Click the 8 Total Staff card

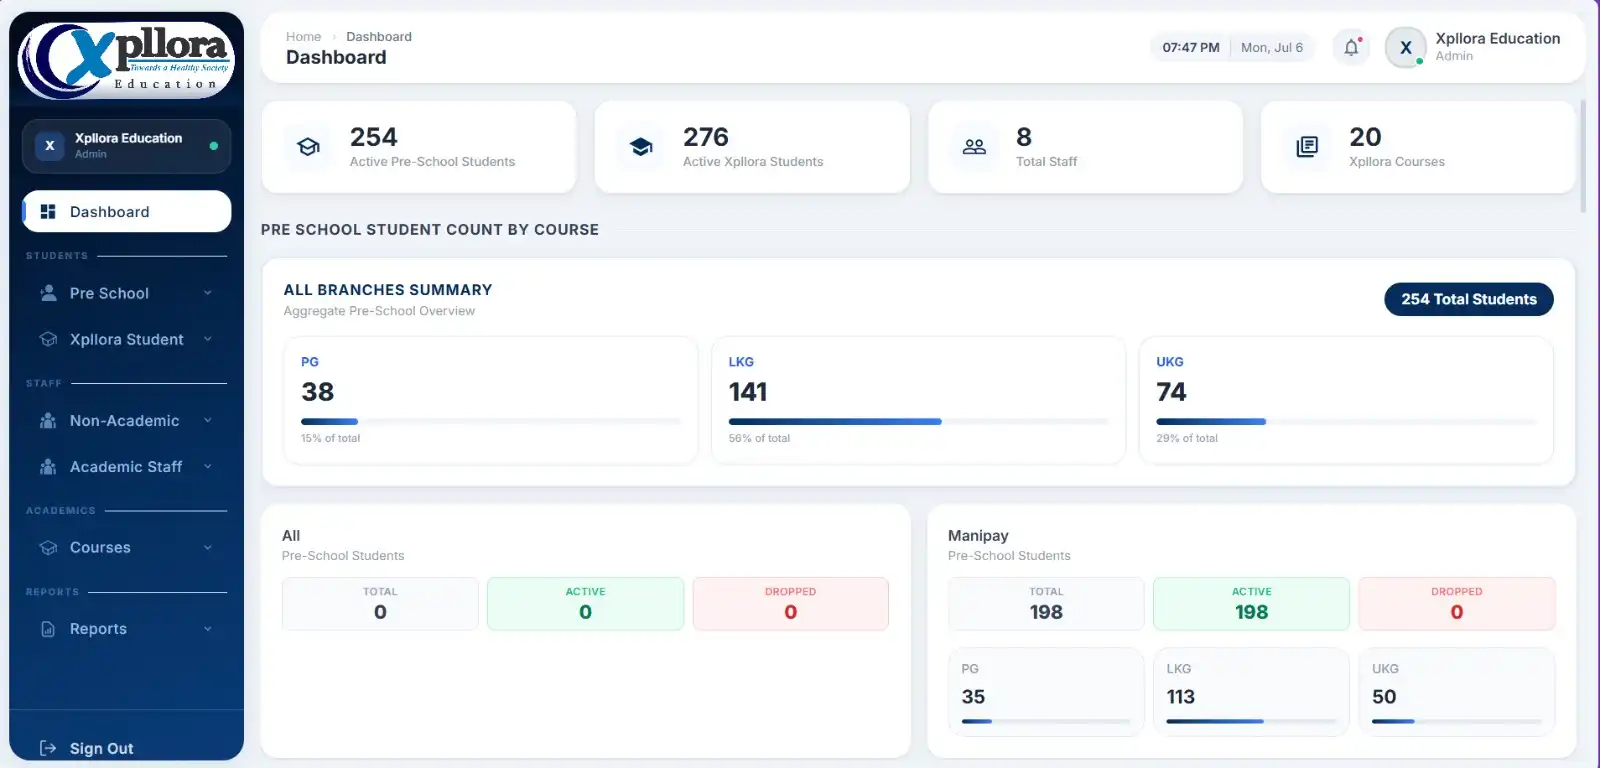(x=1085, y=147)
